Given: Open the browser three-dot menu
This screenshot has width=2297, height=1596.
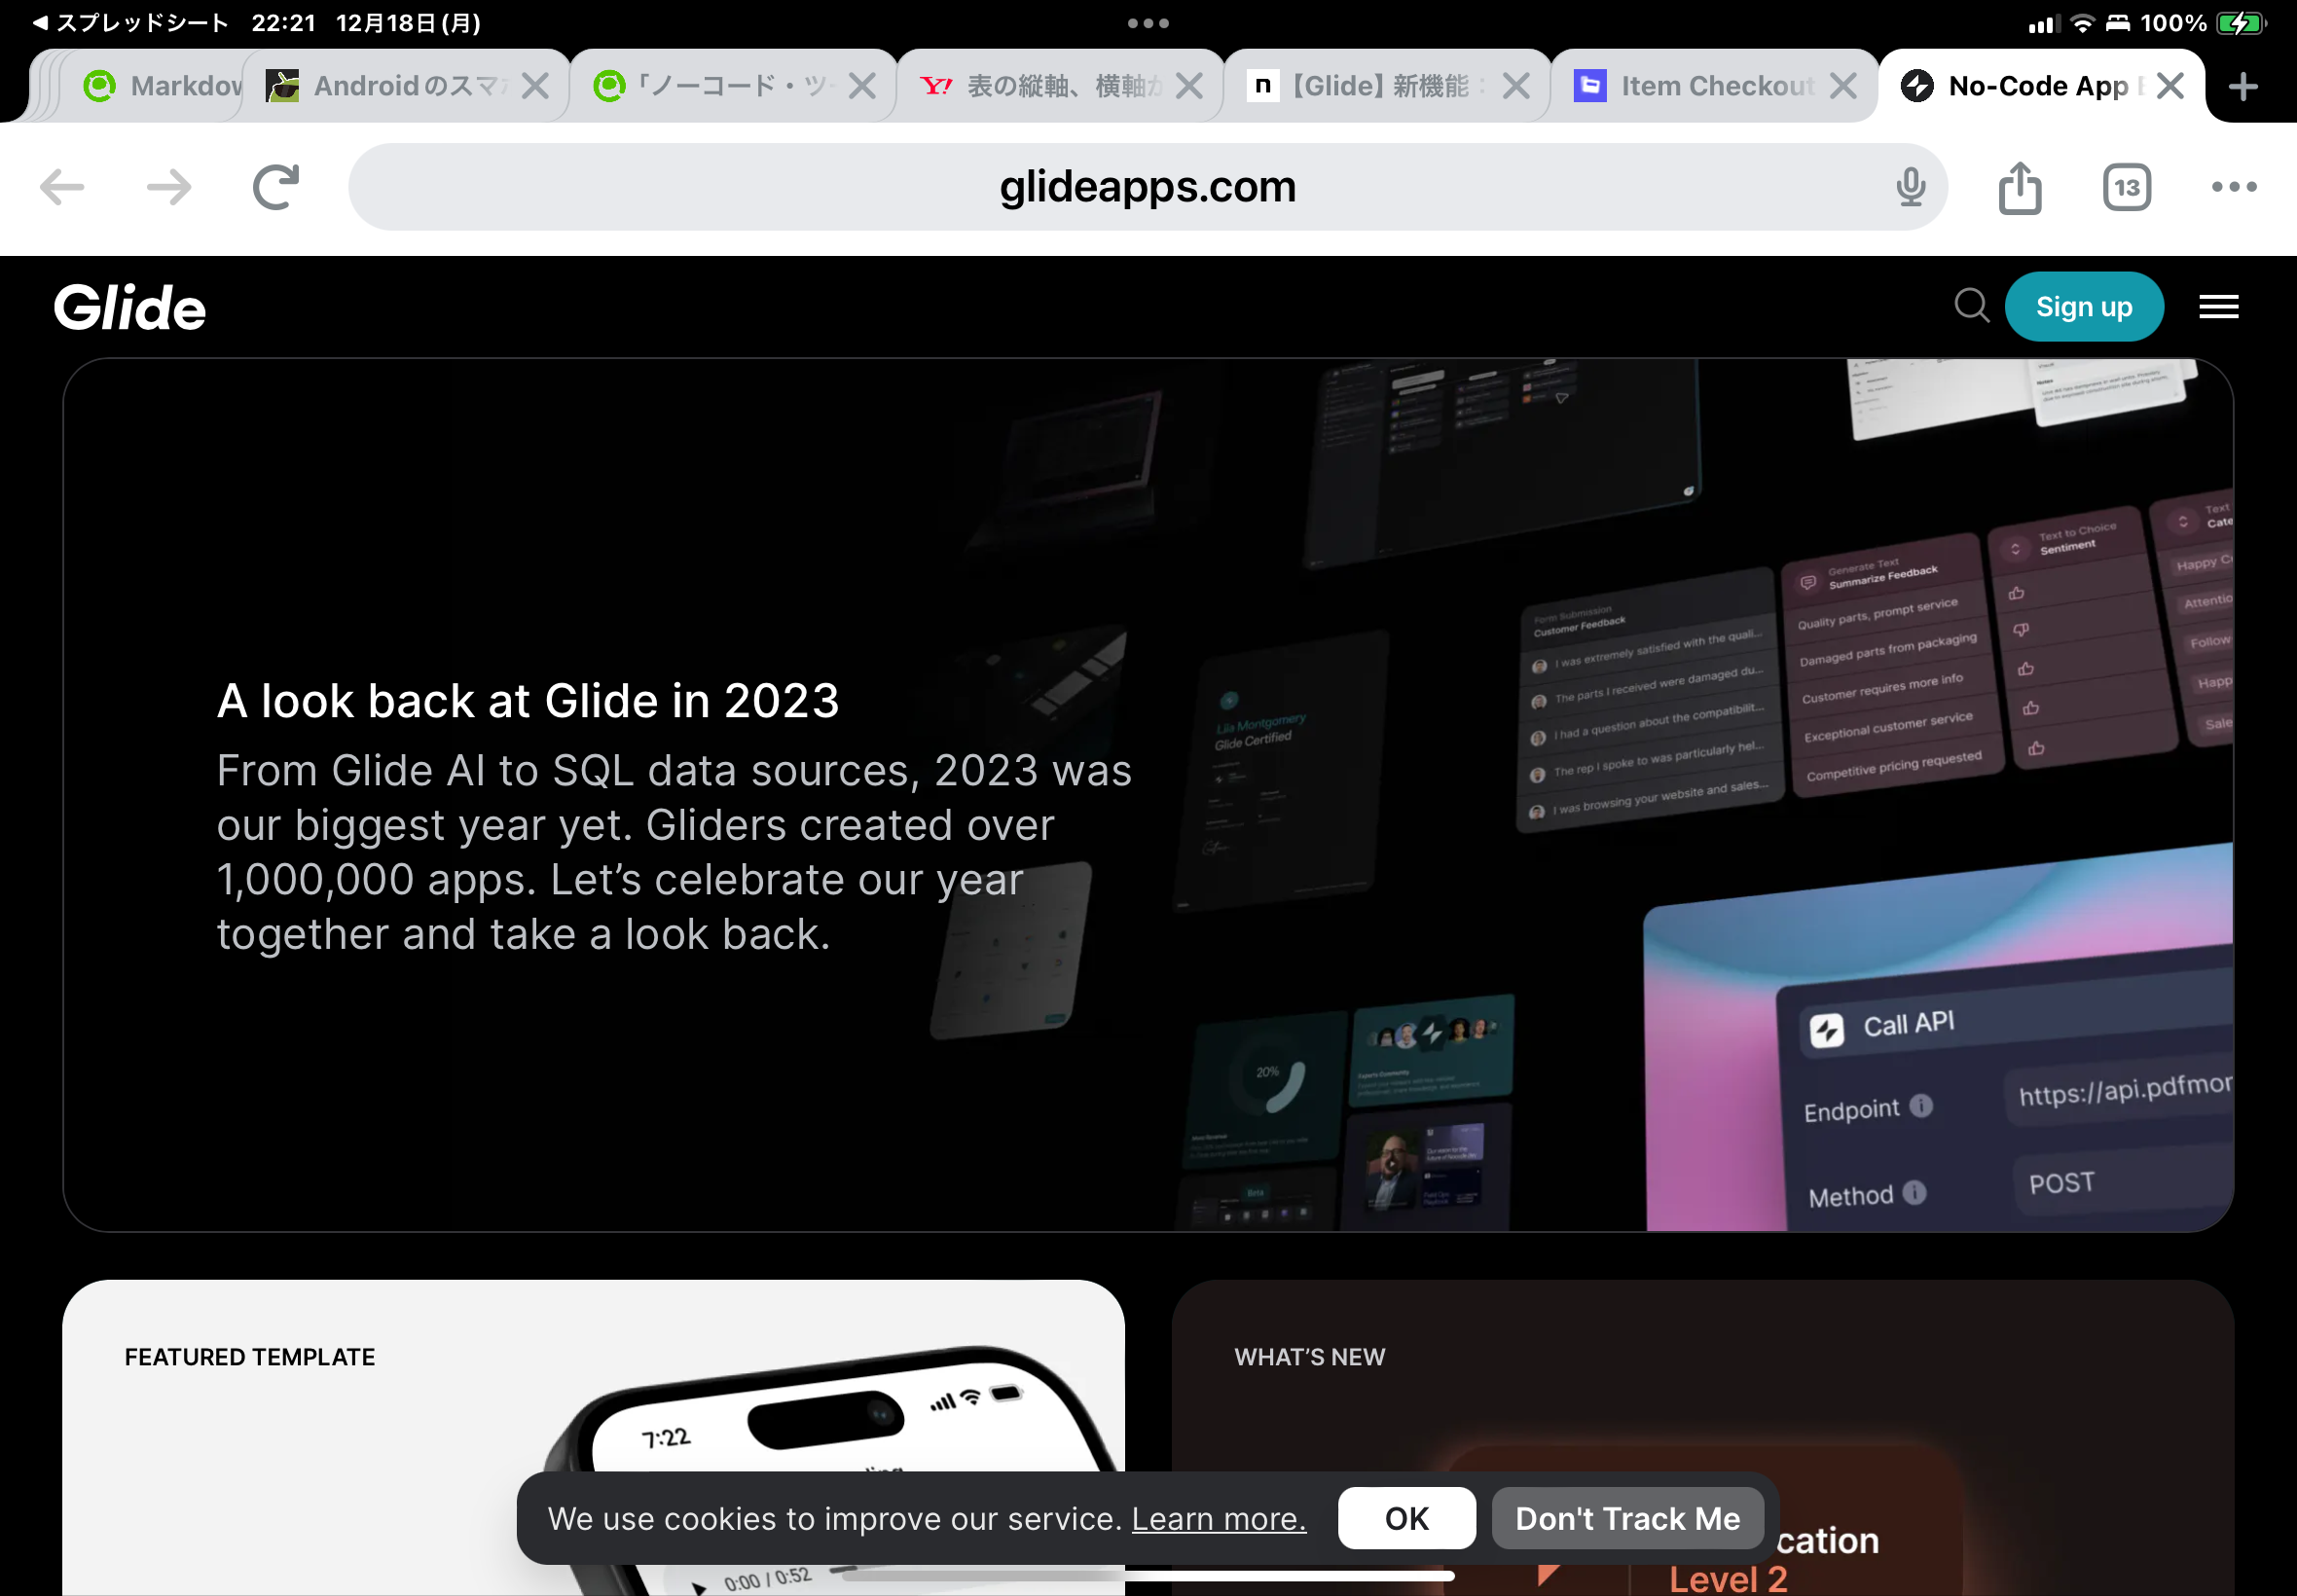Looking at the screenshot, I should point(2233,187).
